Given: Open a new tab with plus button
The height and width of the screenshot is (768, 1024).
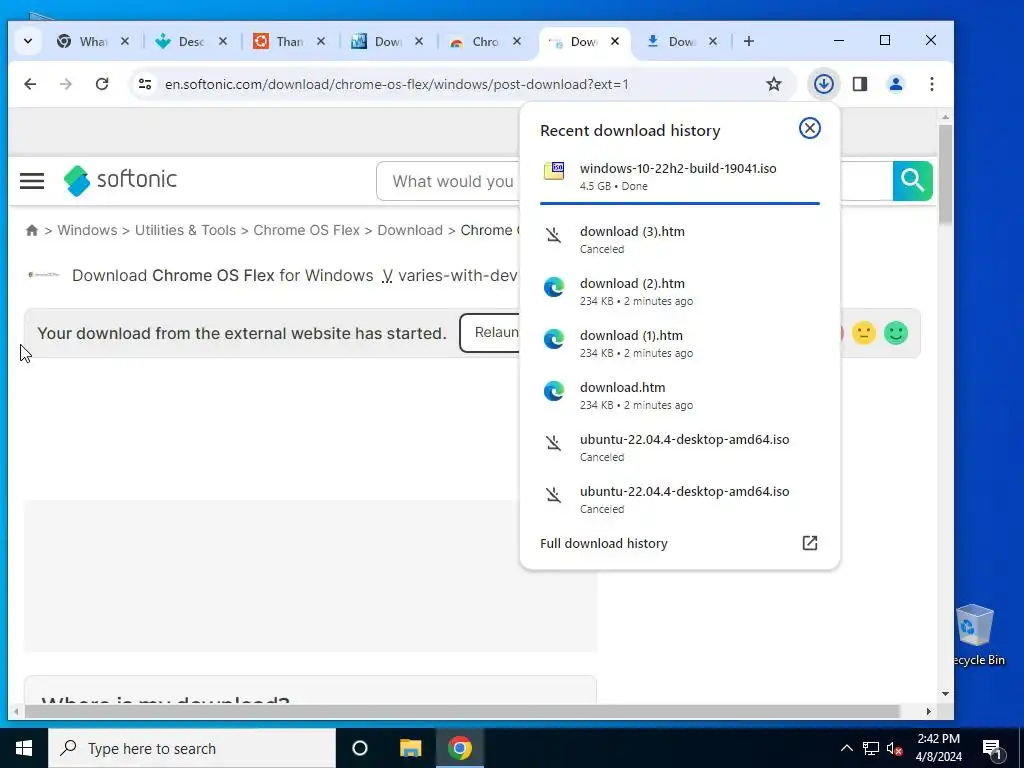Looking at the screenshot, I should 748,41.
